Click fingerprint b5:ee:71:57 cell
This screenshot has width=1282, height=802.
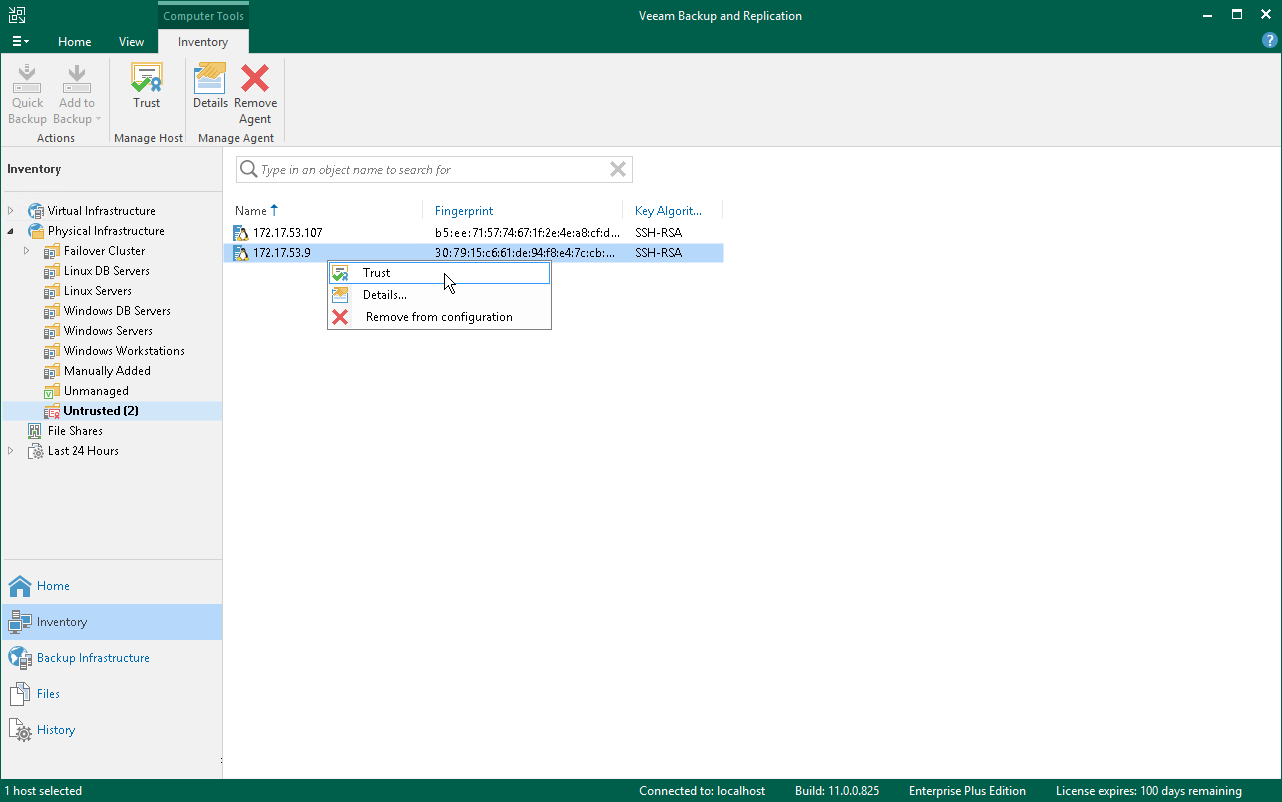pos(527,233)
